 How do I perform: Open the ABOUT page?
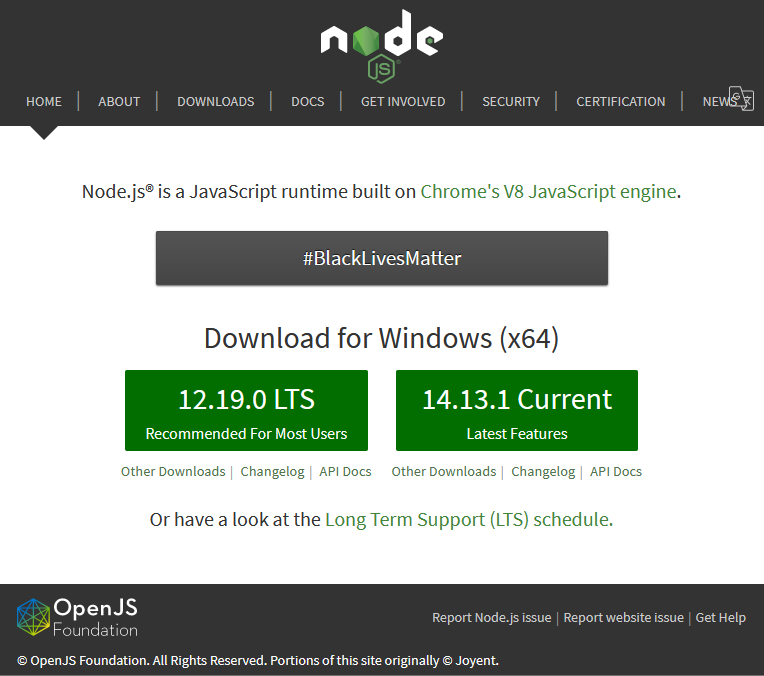coord(119,101)
